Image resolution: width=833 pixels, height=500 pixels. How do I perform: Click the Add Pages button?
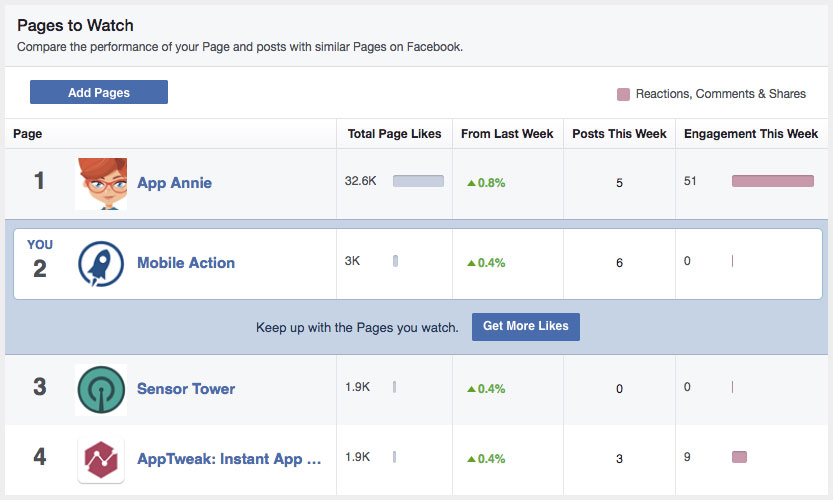pos(99,92)
